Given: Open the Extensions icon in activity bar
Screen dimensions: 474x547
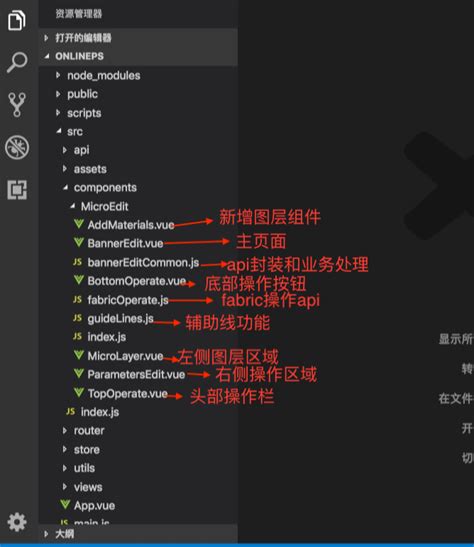Looking at the screenshot, I should pos(17,189).
